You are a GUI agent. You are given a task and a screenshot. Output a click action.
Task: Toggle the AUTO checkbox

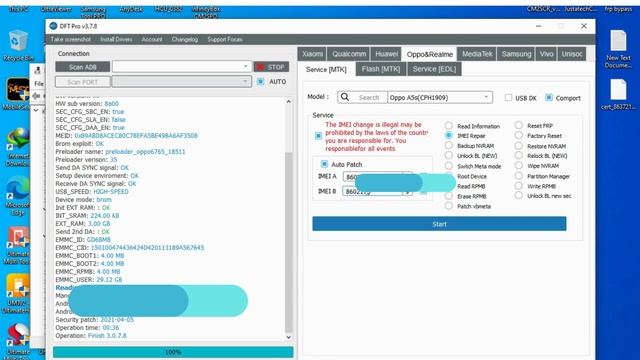pyautogui.click(x=260, y=82)
